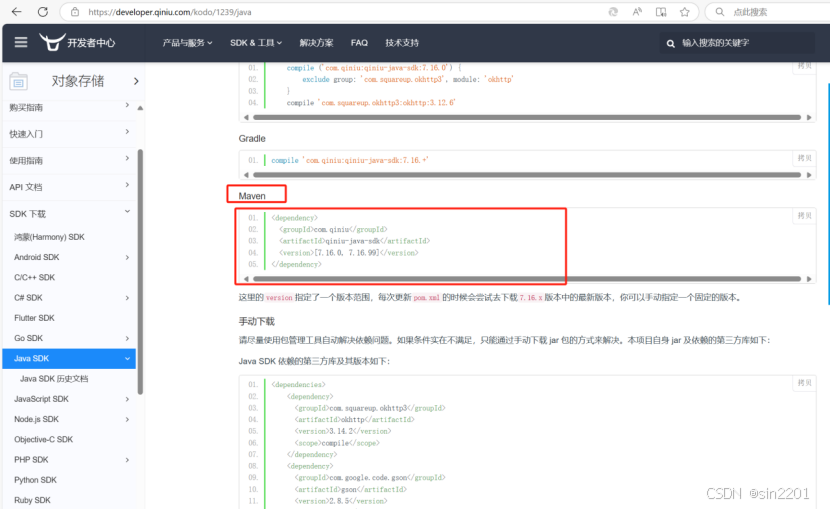The width and height of the screenshot is (831, 509).
Task: Expand JavaScript SDK chevron
Action: click(127, 399)
